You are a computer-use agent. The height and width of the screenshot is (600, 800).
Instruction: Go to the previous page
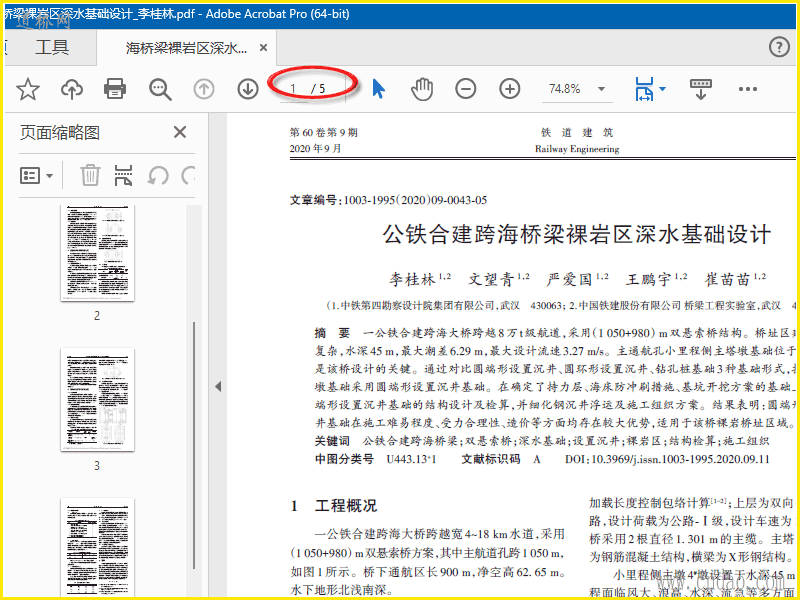click(x=204, y=89)
